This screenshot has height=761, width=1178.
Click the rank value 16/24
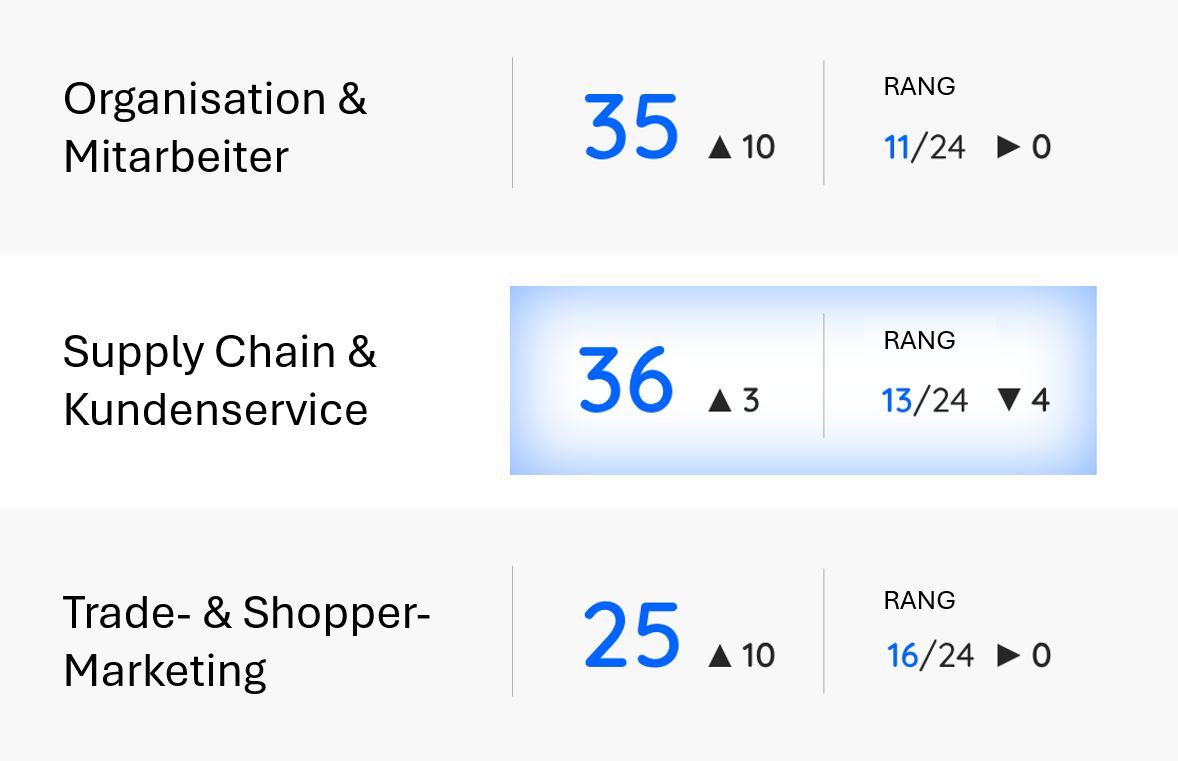click(930, 656)
